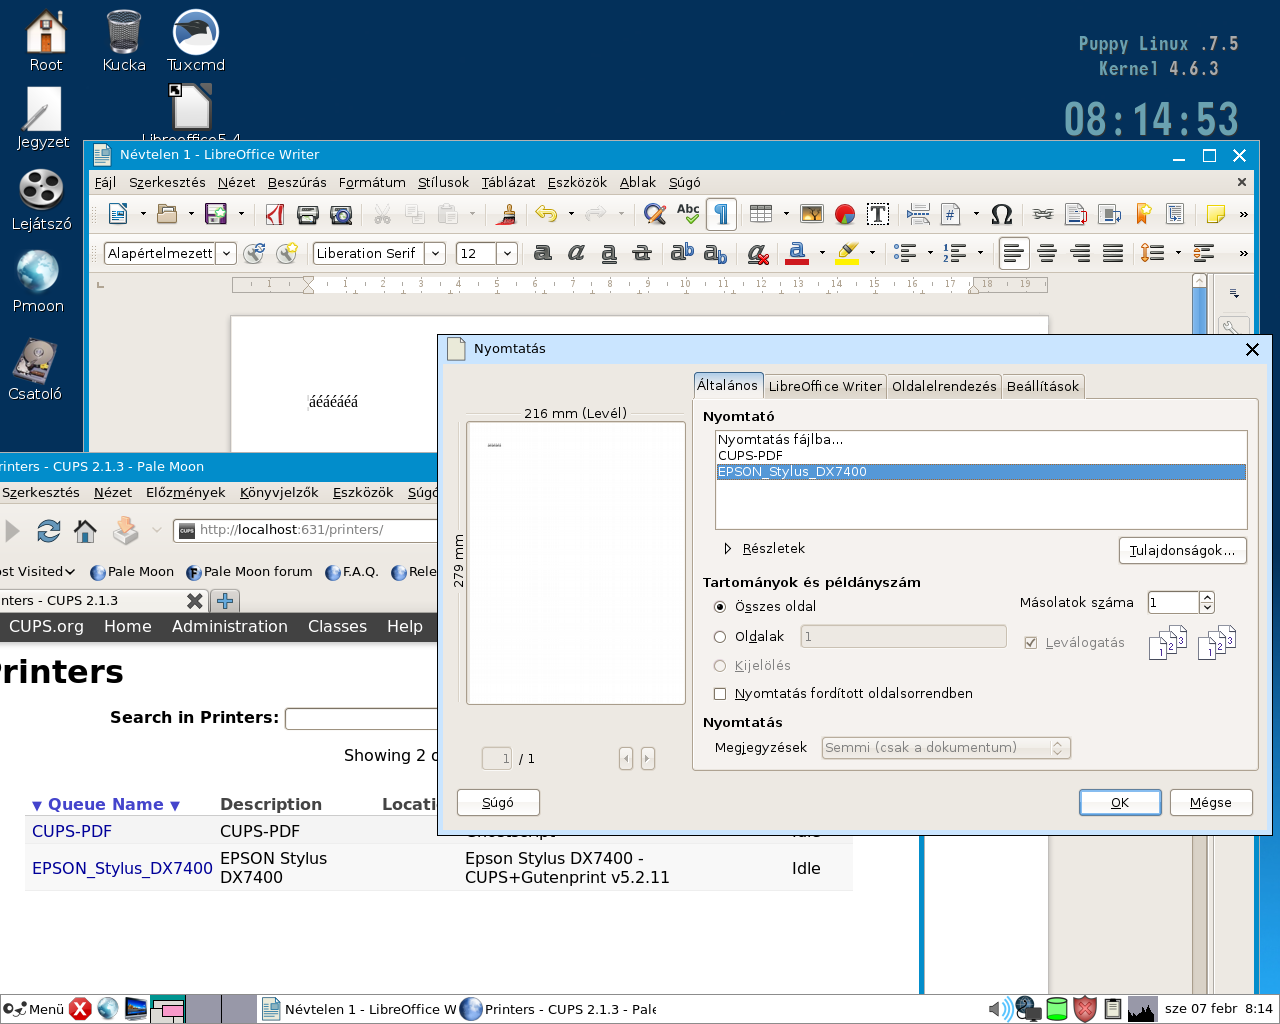Image resolution: width=1280 pixels, height=1024 pixels.
Task: Open Administration in CUPS navigation bar
Action: pyautogui.click(x=230, y=627)
